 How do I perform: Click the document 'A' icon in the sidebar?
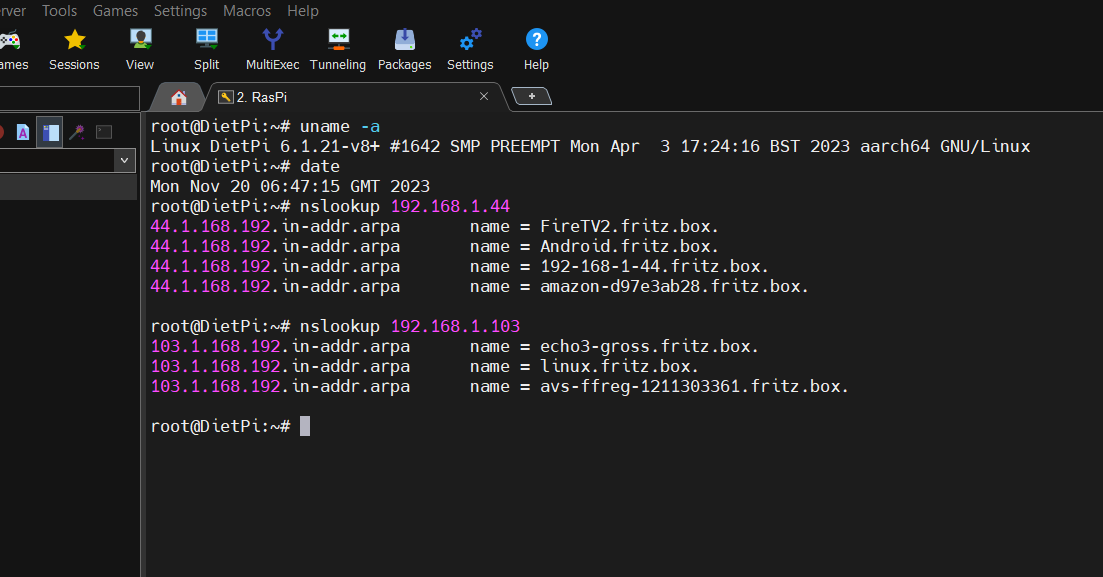coord(22,132)
